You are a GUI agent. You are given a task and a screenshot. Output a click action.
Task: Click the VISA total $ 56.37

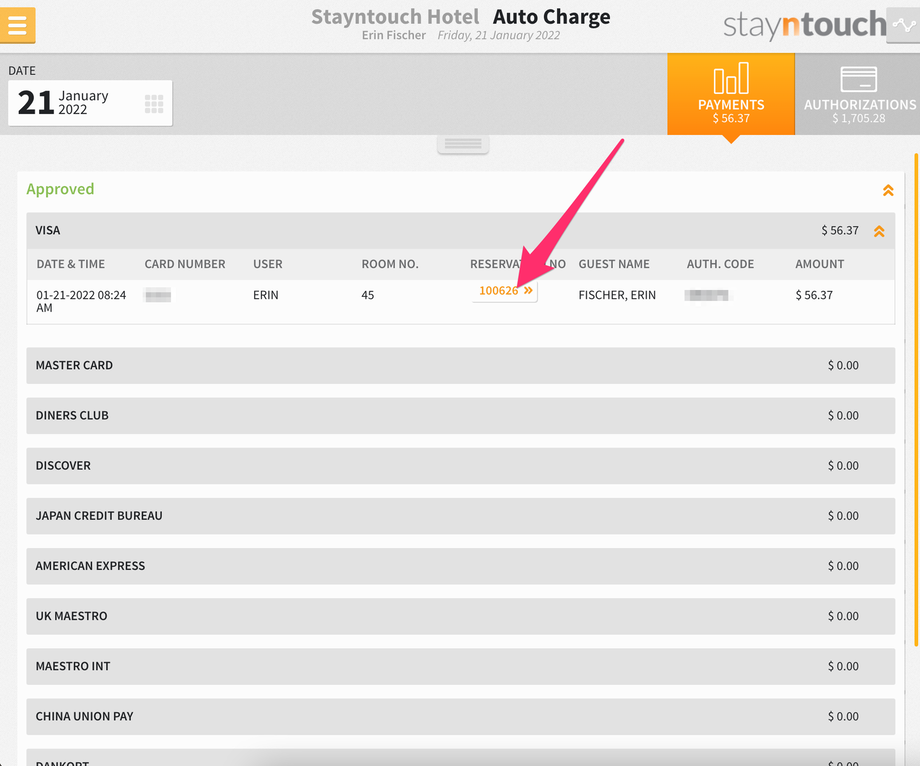[x=840, y=231]
